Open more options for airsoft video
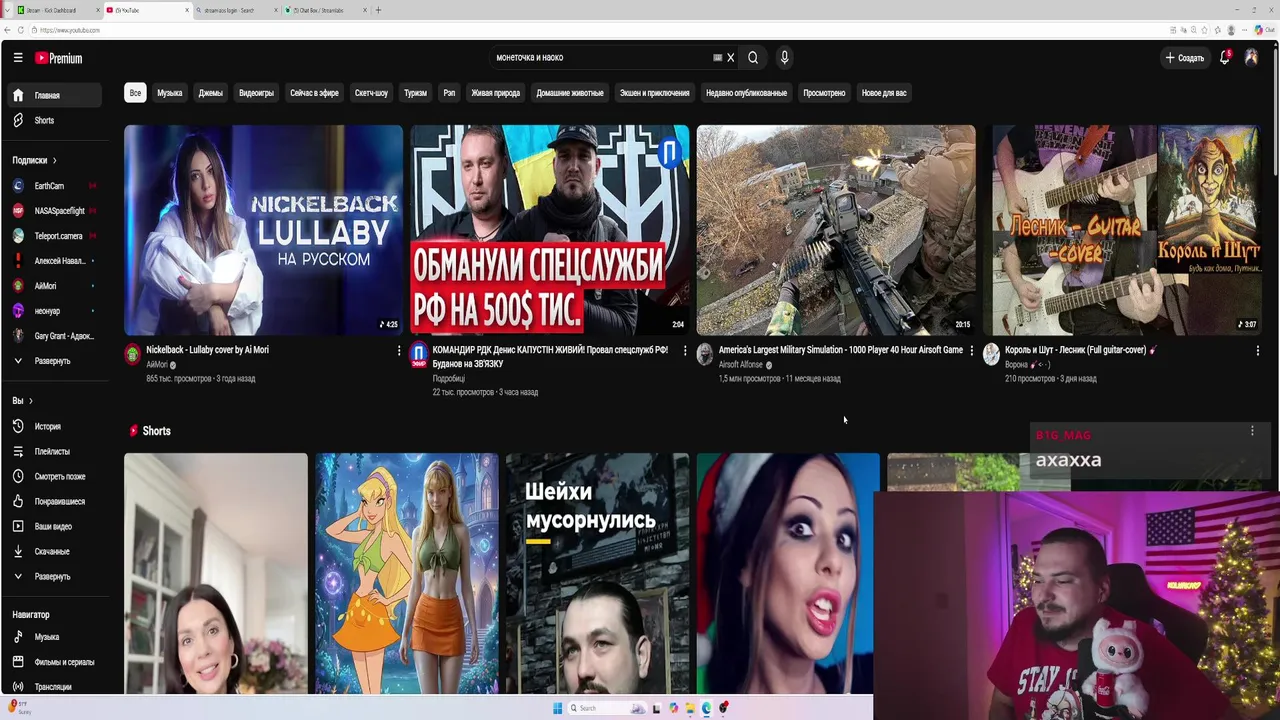The image size is (1280, 720). point(971,351)
